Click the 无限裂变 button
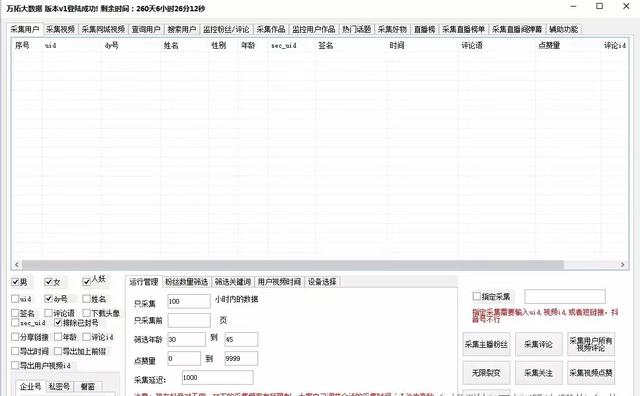 pos(487,373)
